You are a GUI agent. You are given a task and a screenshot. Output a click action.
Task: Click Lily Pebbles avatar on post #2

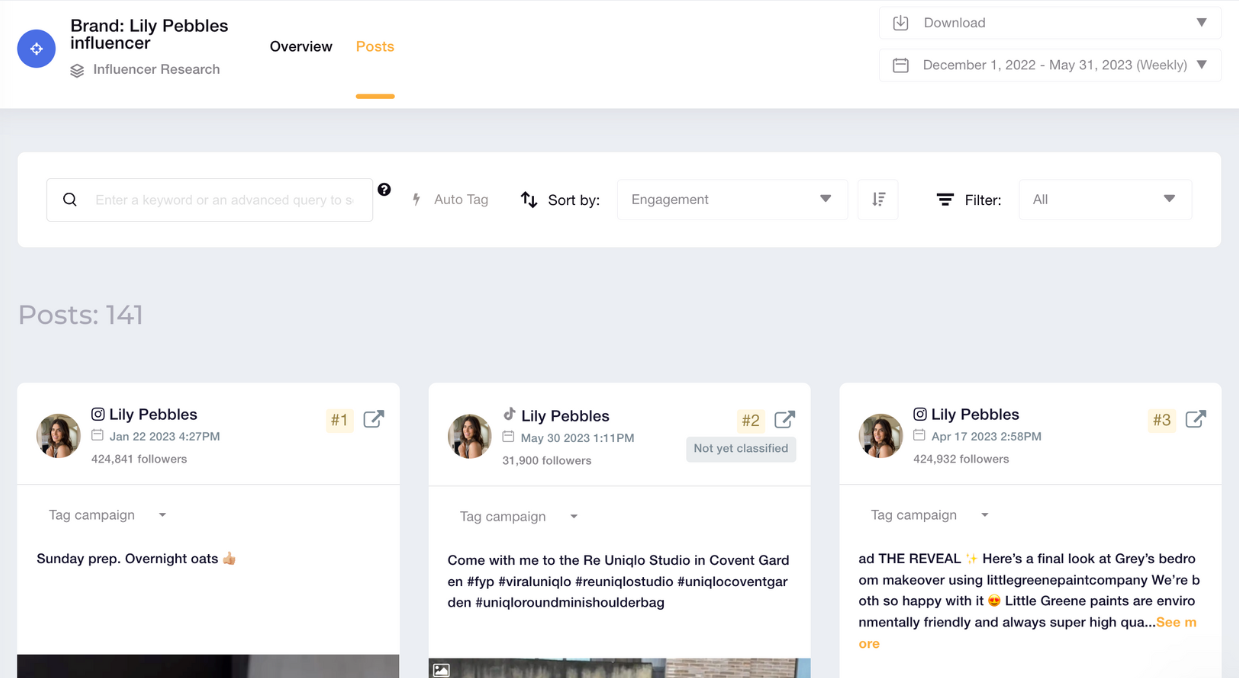click(x=470, y=436)
